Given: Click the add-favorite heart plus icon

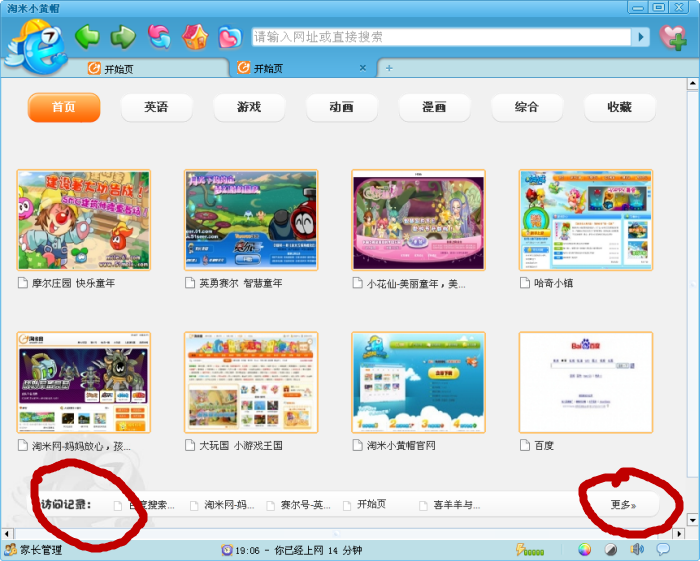Looking at the screenshot, I should (673, 37).
